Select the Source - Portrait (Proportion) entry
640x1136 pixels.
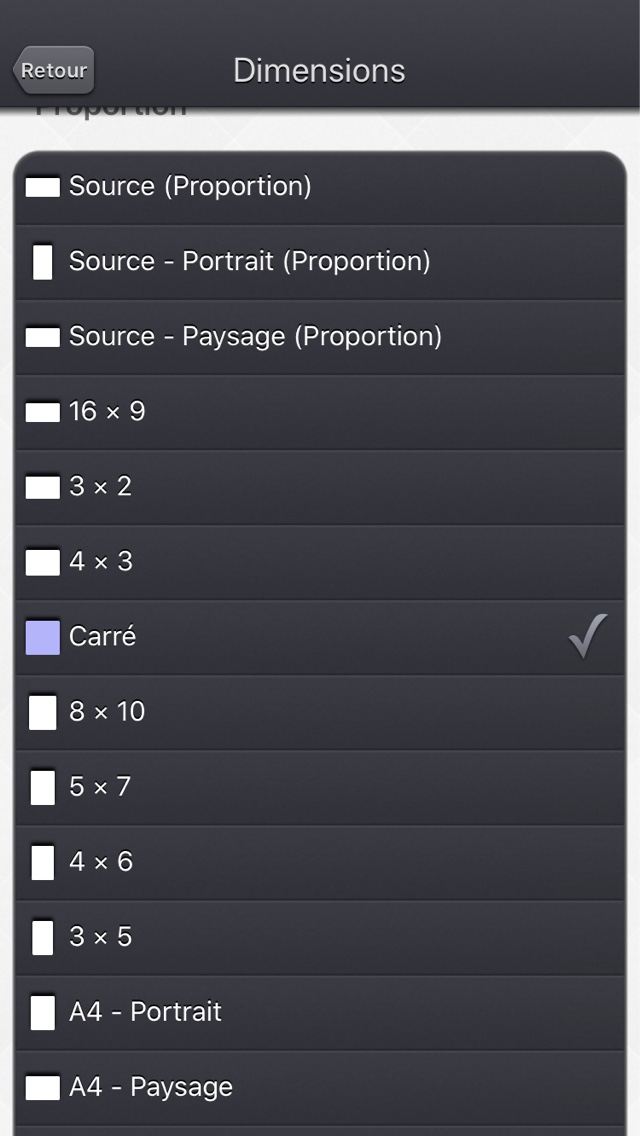tap(320, 262)
